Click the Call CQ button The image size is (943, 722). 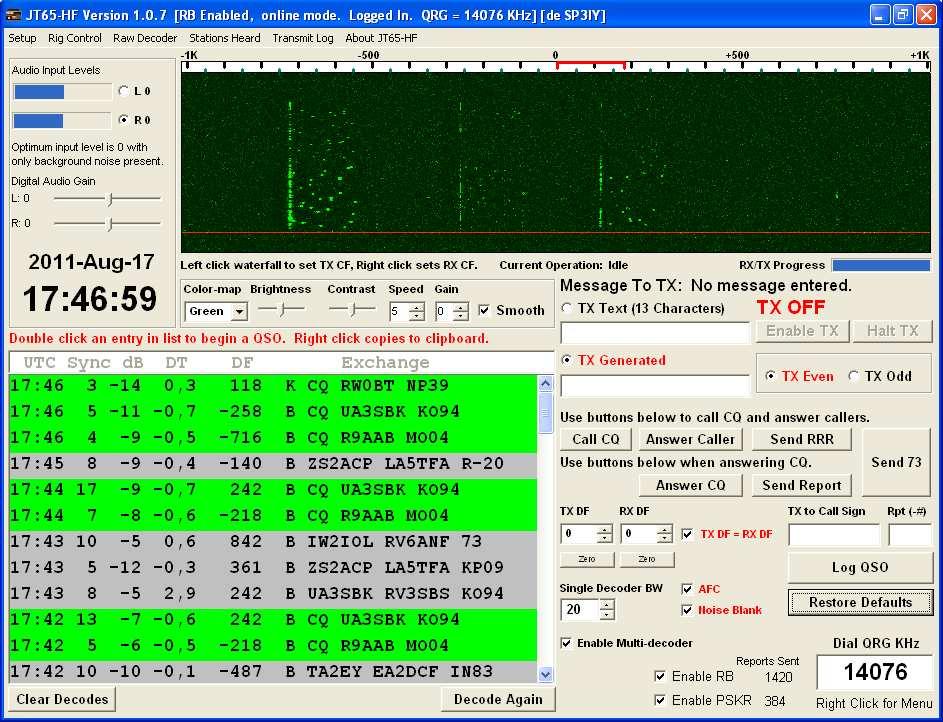(595, 439)
